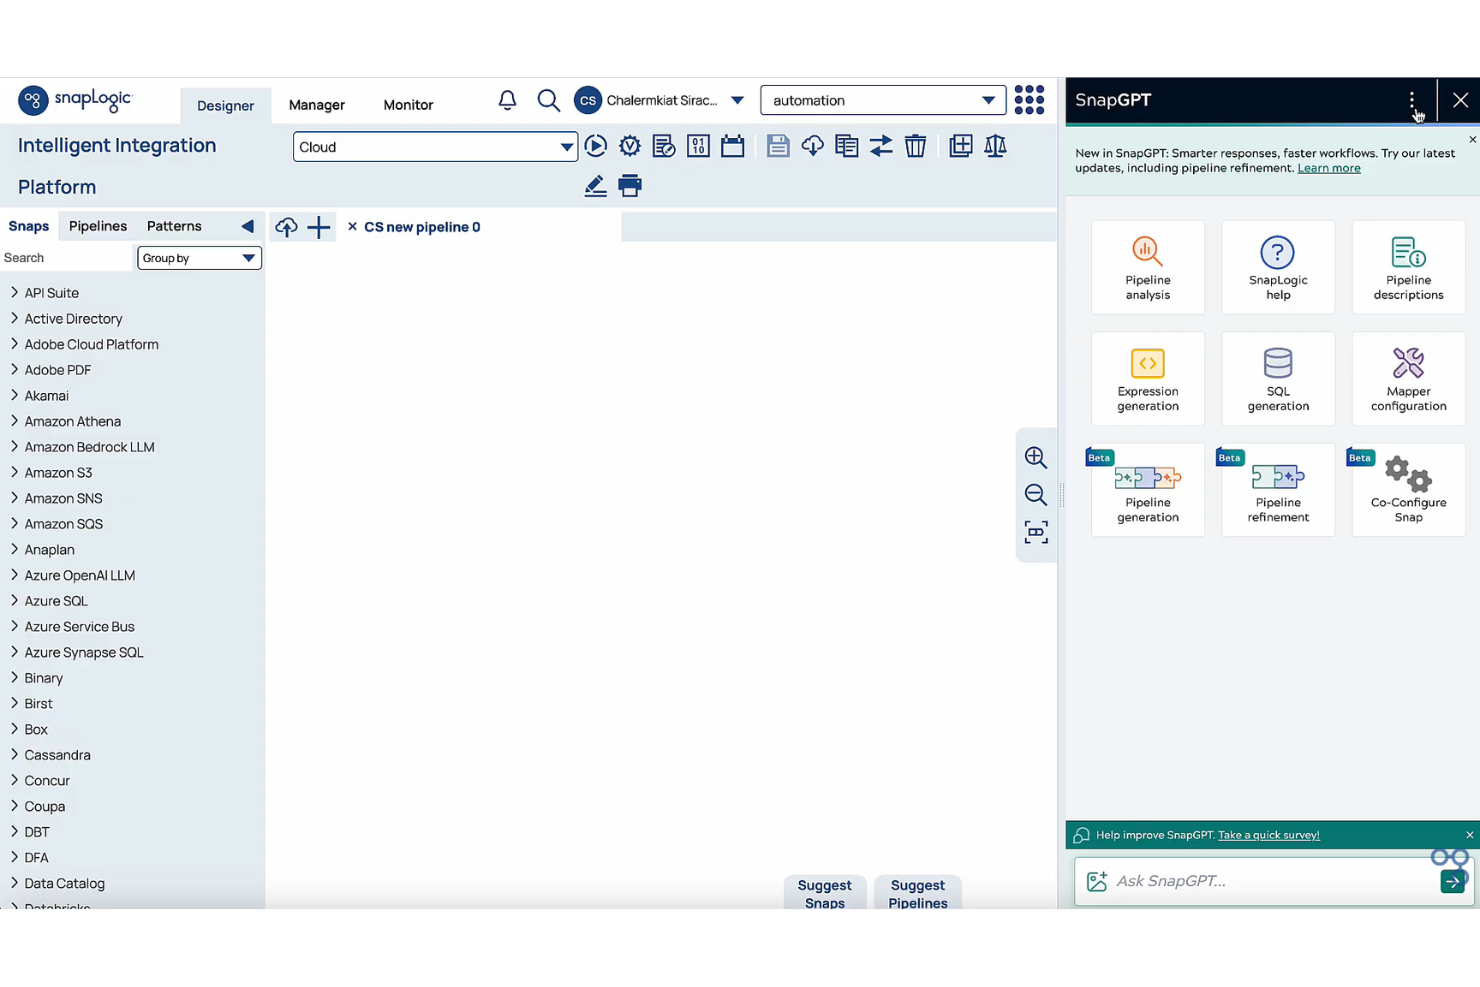Viewport: 1480px width, 987px height.
Task: Open the apps grid launcher icon
Action: click(x=1029, y=100)
